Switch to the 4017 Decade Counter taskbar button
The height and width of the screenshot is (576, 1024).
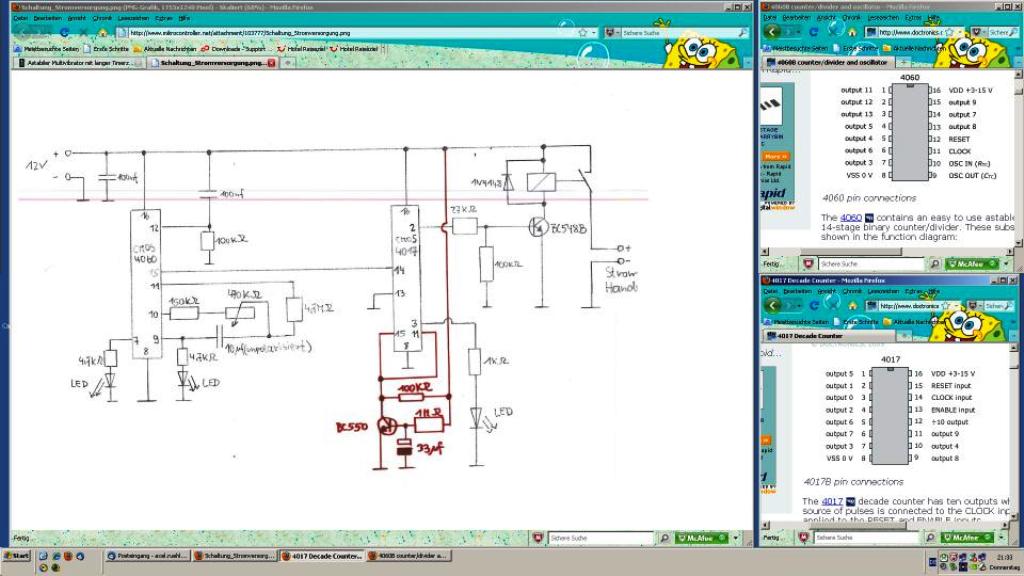click(322, 556)
